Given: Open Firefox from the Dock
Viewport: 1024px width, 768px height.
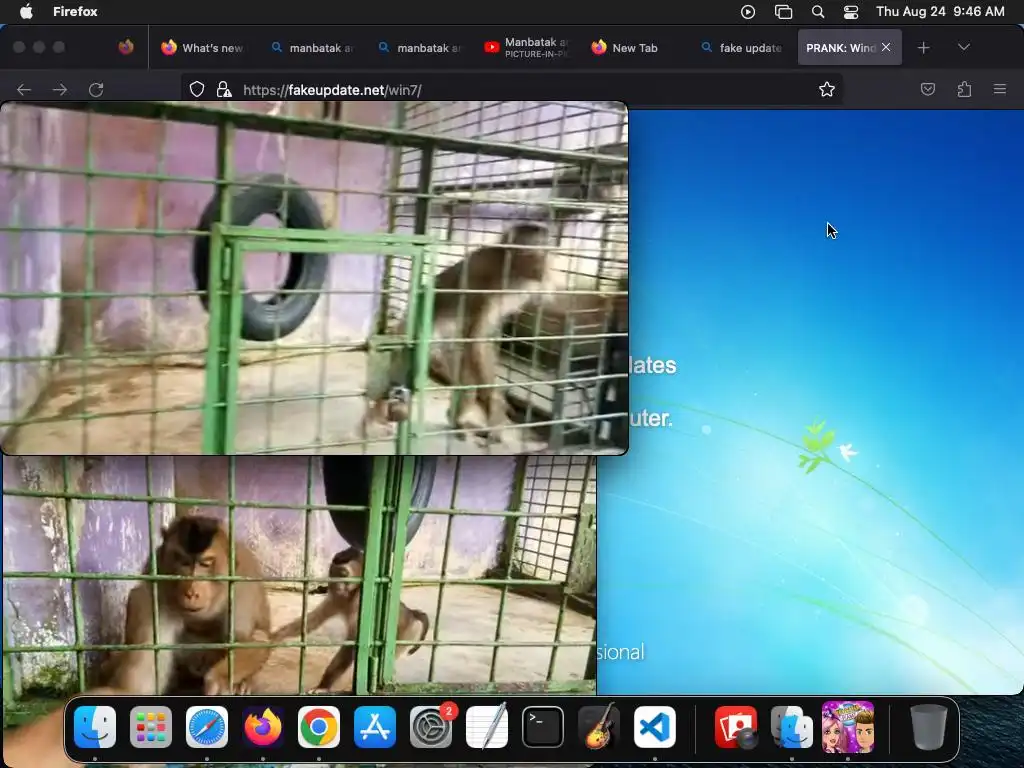Looking at the screenshot, I should point(263,727).
